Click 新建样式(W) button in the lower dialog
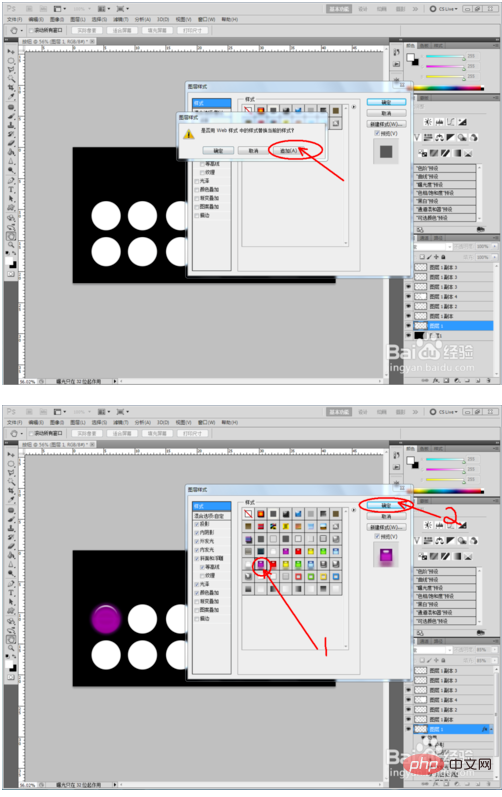502x797 pixels. pos(386,527)
